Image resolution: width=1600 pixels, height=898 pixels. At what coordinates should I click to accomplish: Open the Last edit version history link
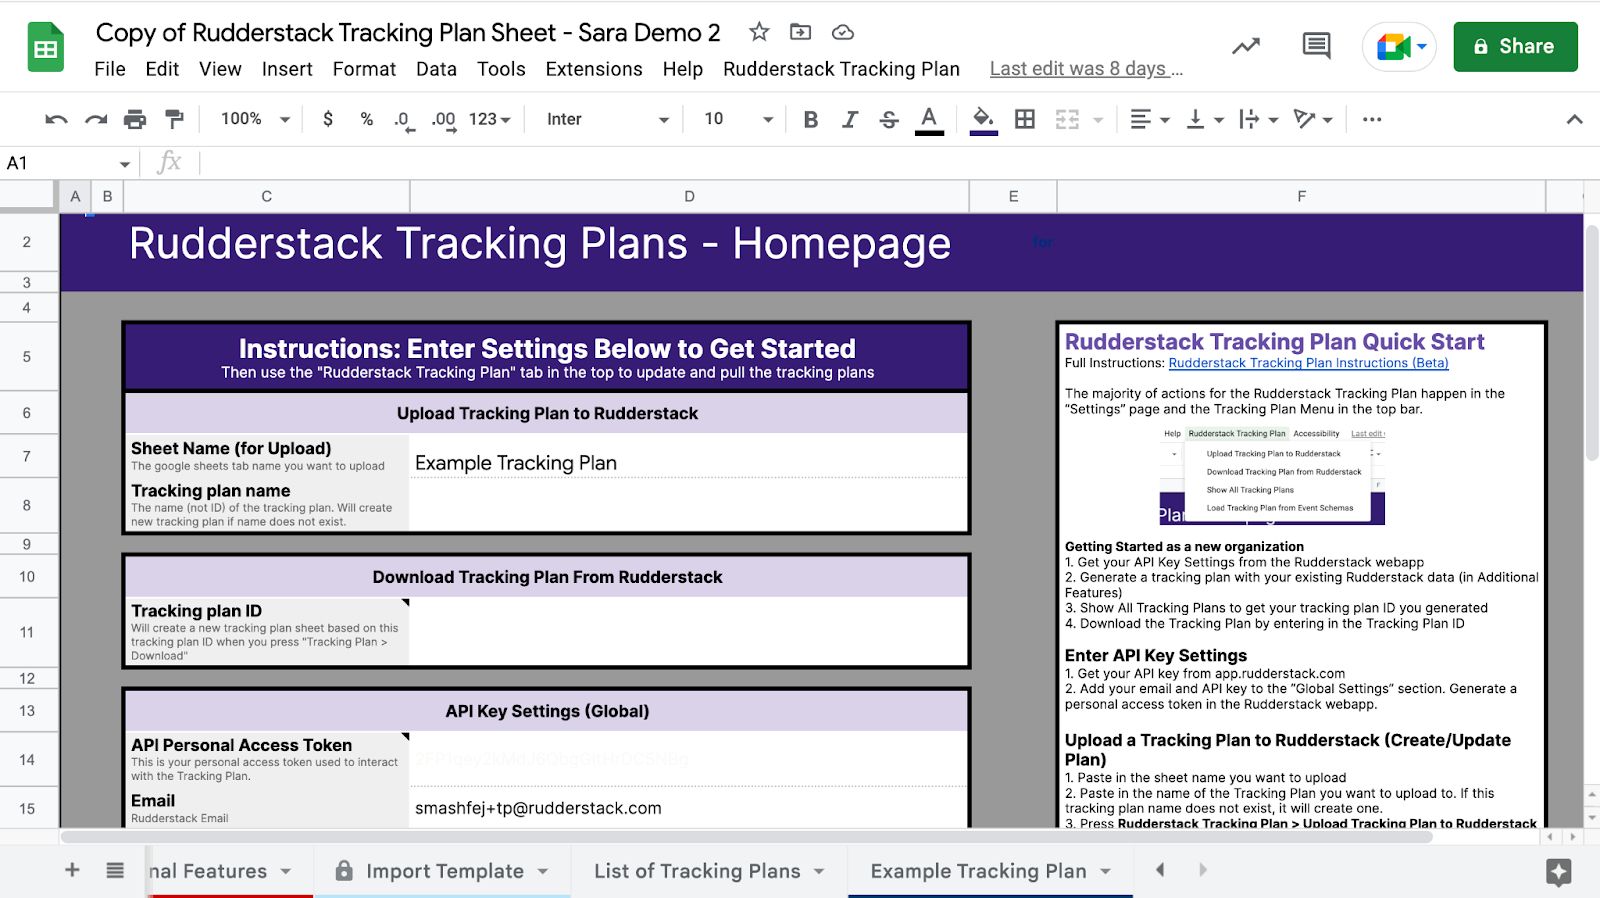[x=1086, y=69]
